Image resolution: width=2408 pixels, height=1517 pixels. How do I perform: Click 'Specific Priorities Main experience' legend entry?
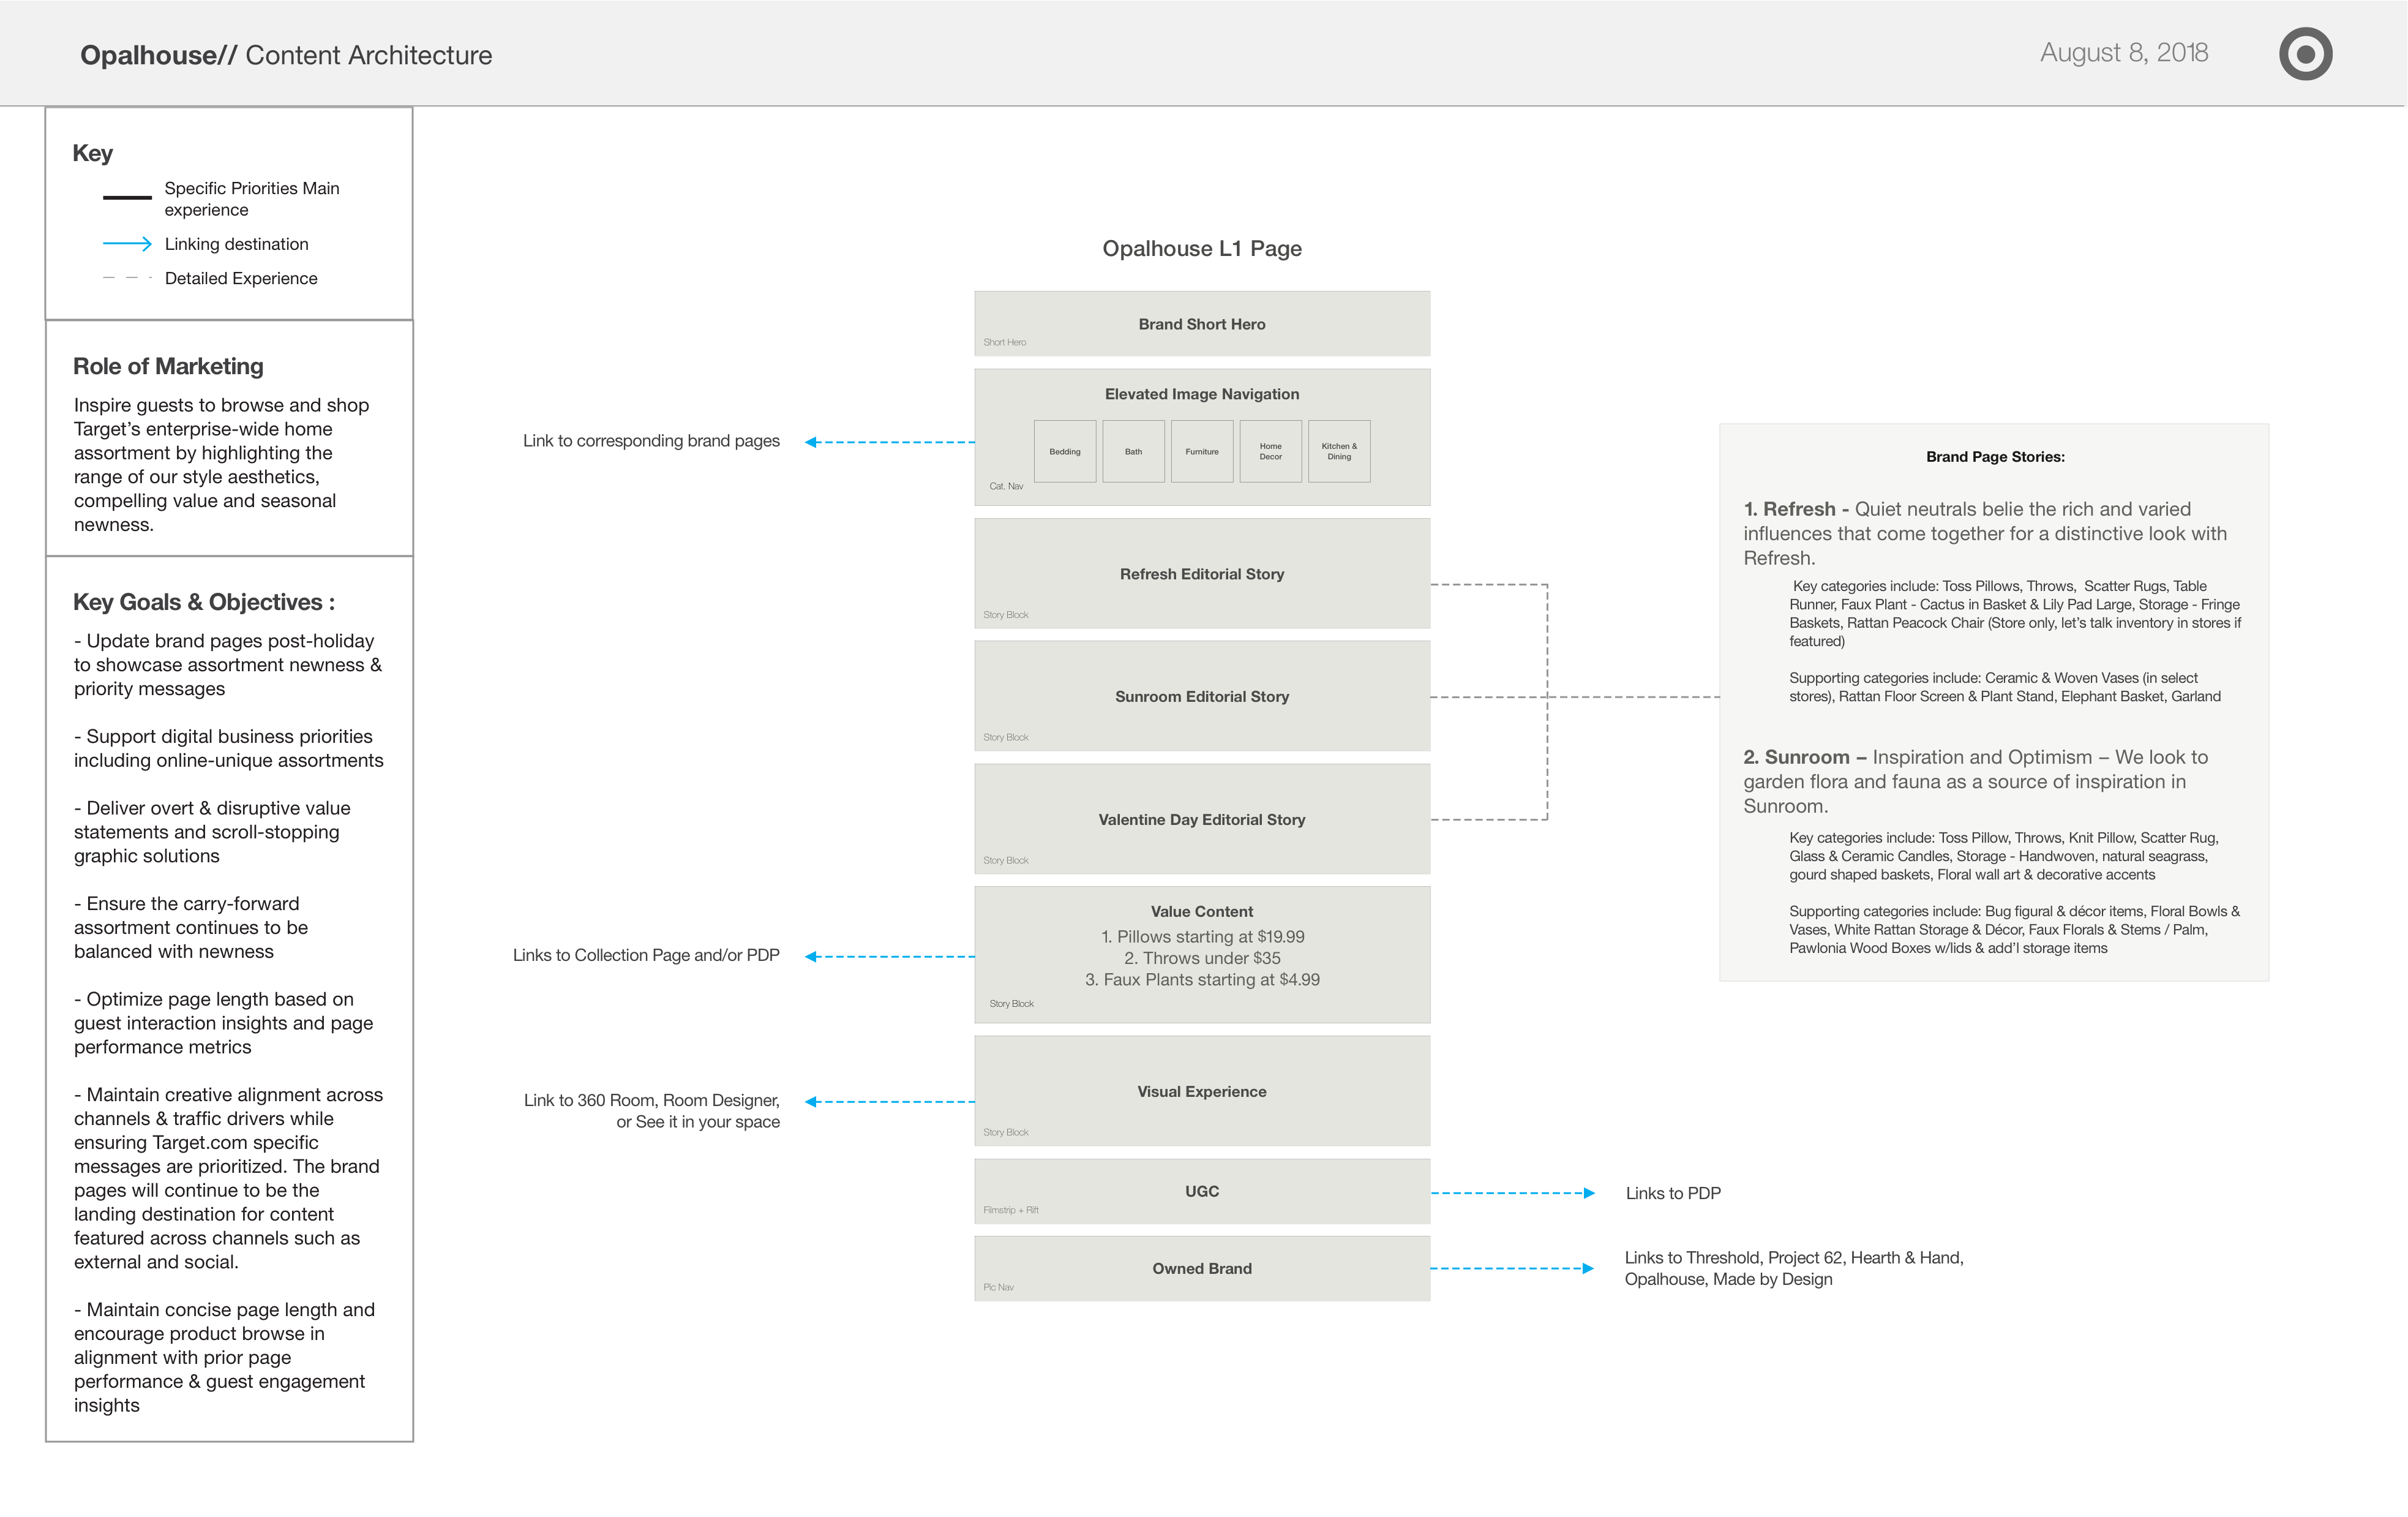(252, 199)
